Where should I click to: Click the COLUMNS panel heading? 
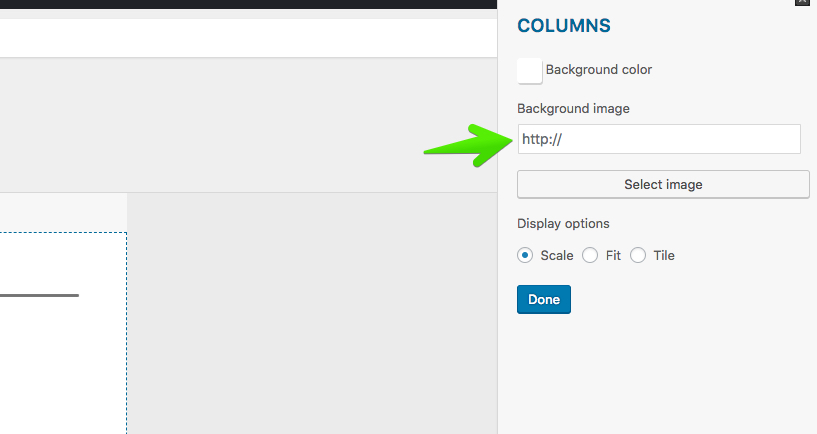point(564,25)
